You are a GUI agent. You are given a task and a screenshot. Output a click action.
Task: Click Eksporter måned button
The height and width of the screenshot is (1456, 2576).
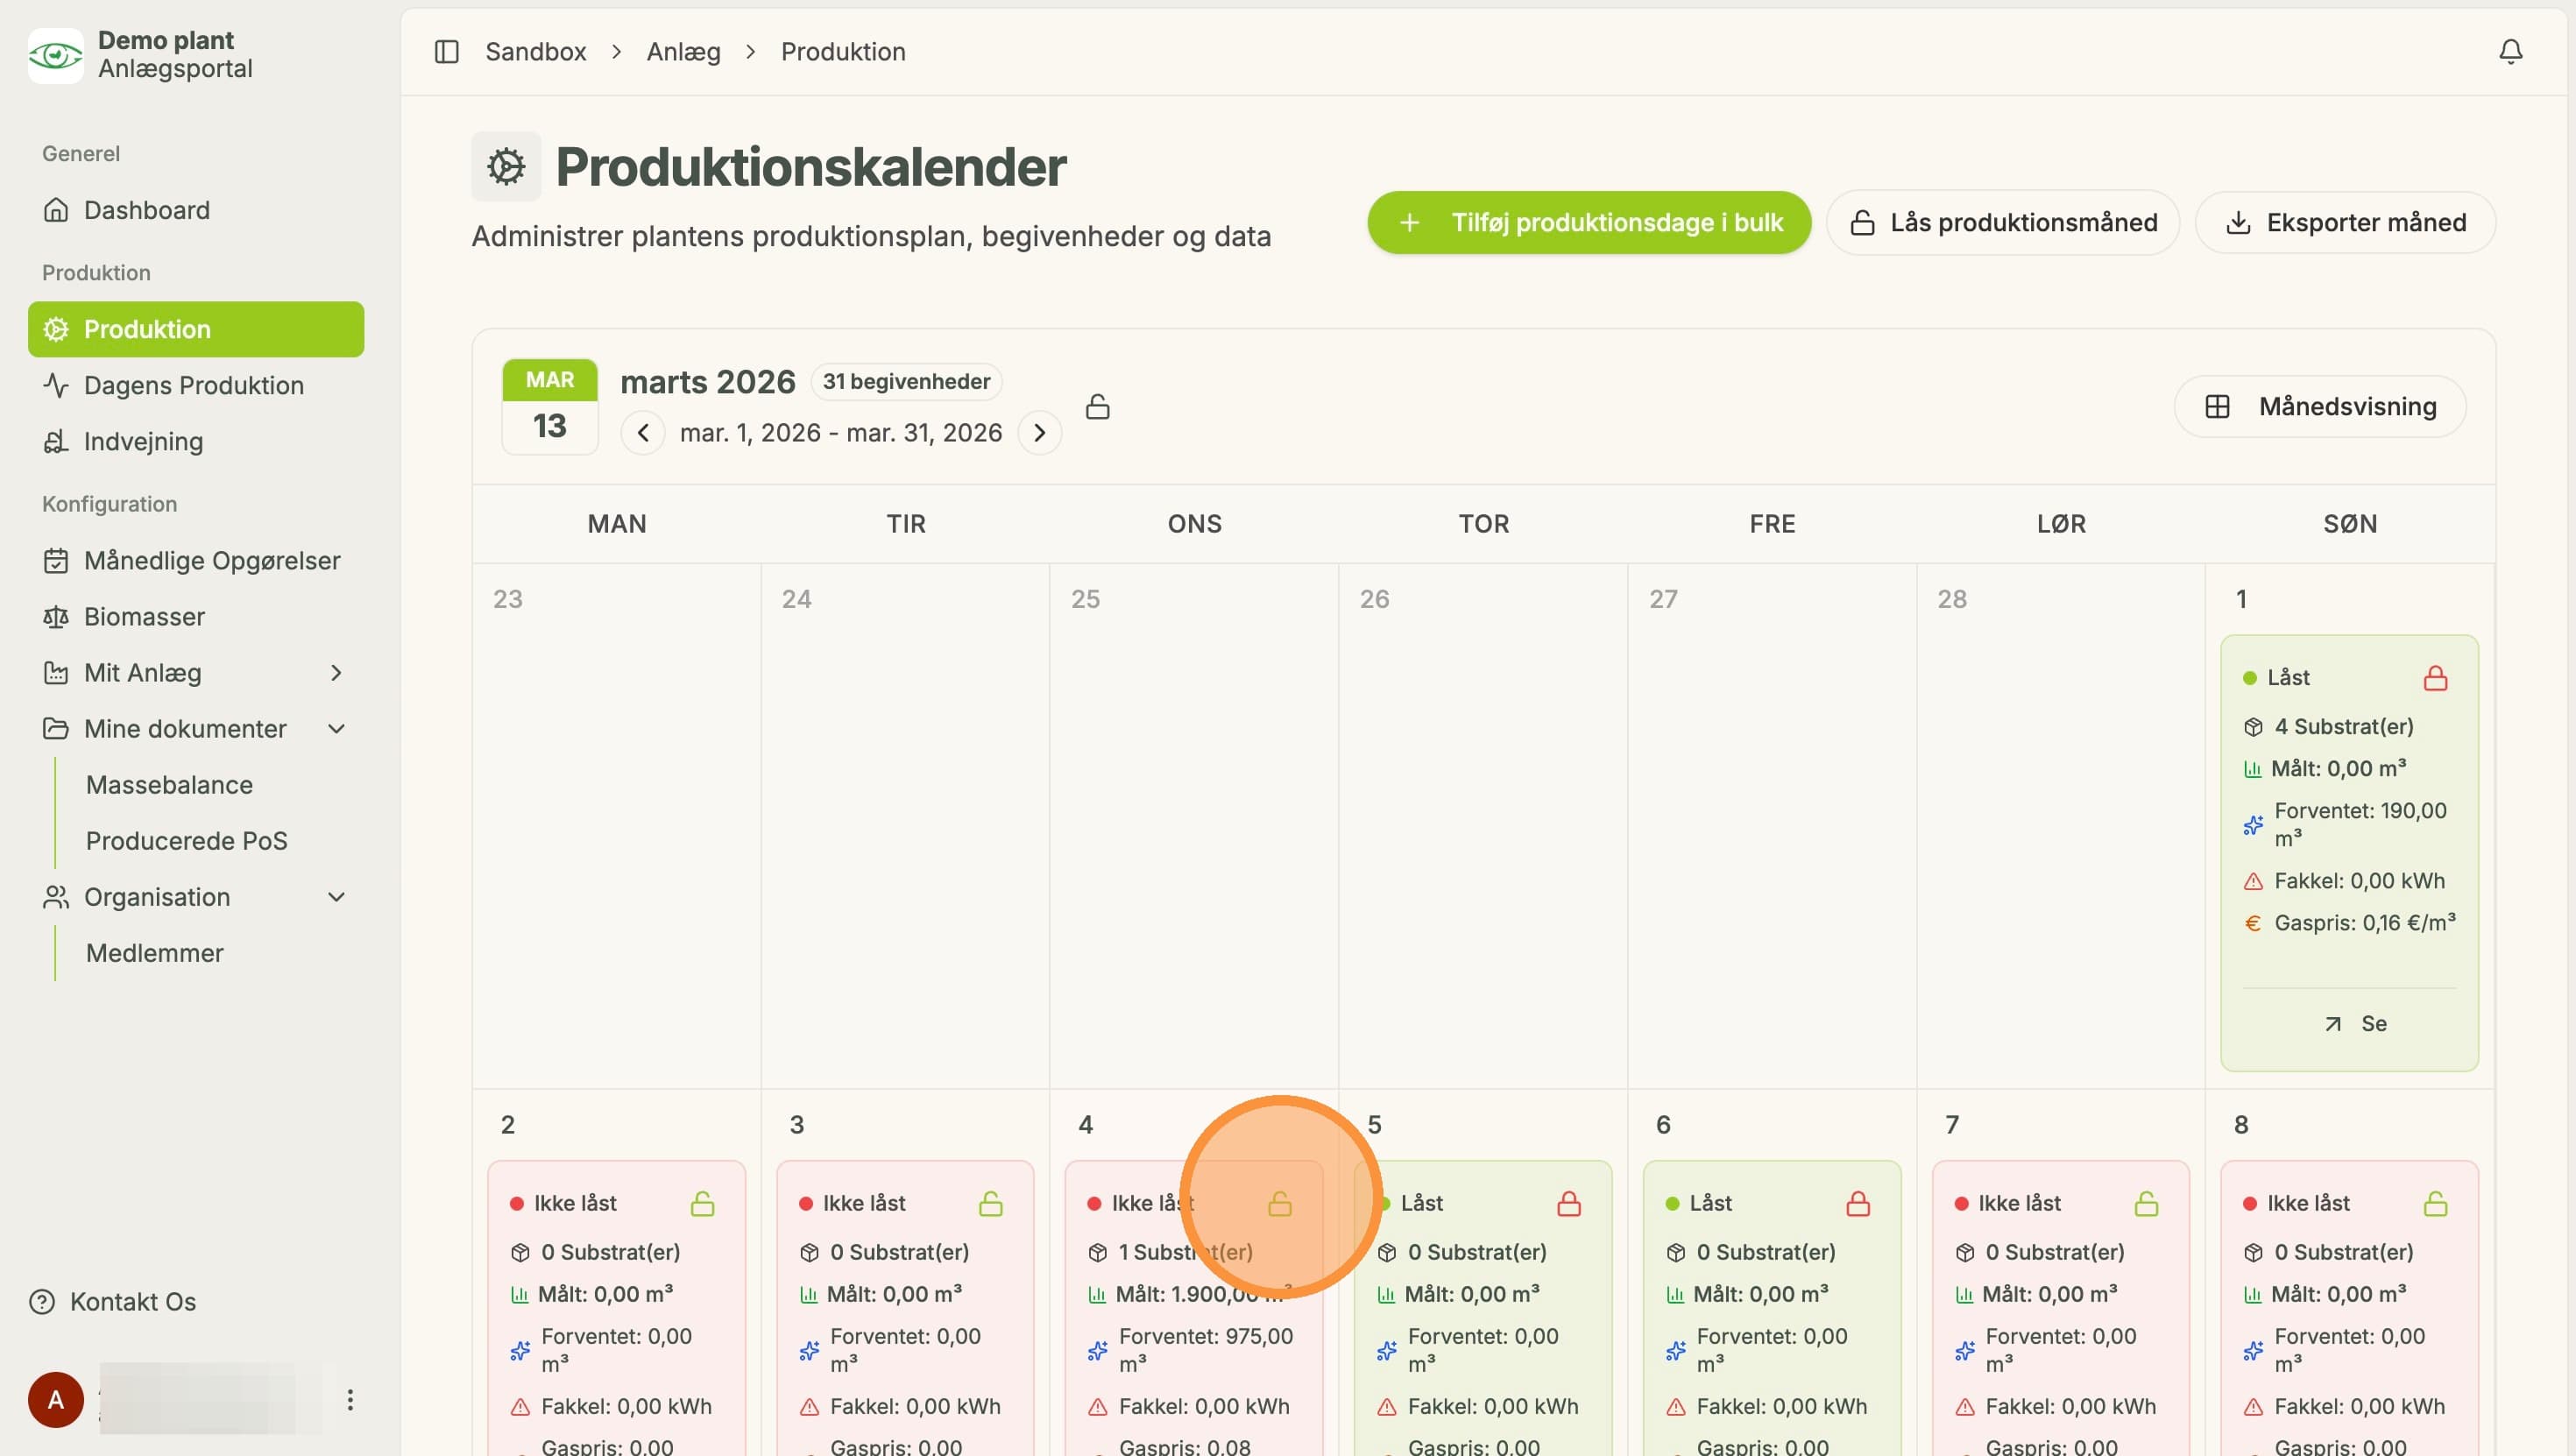click(2345, 222)
